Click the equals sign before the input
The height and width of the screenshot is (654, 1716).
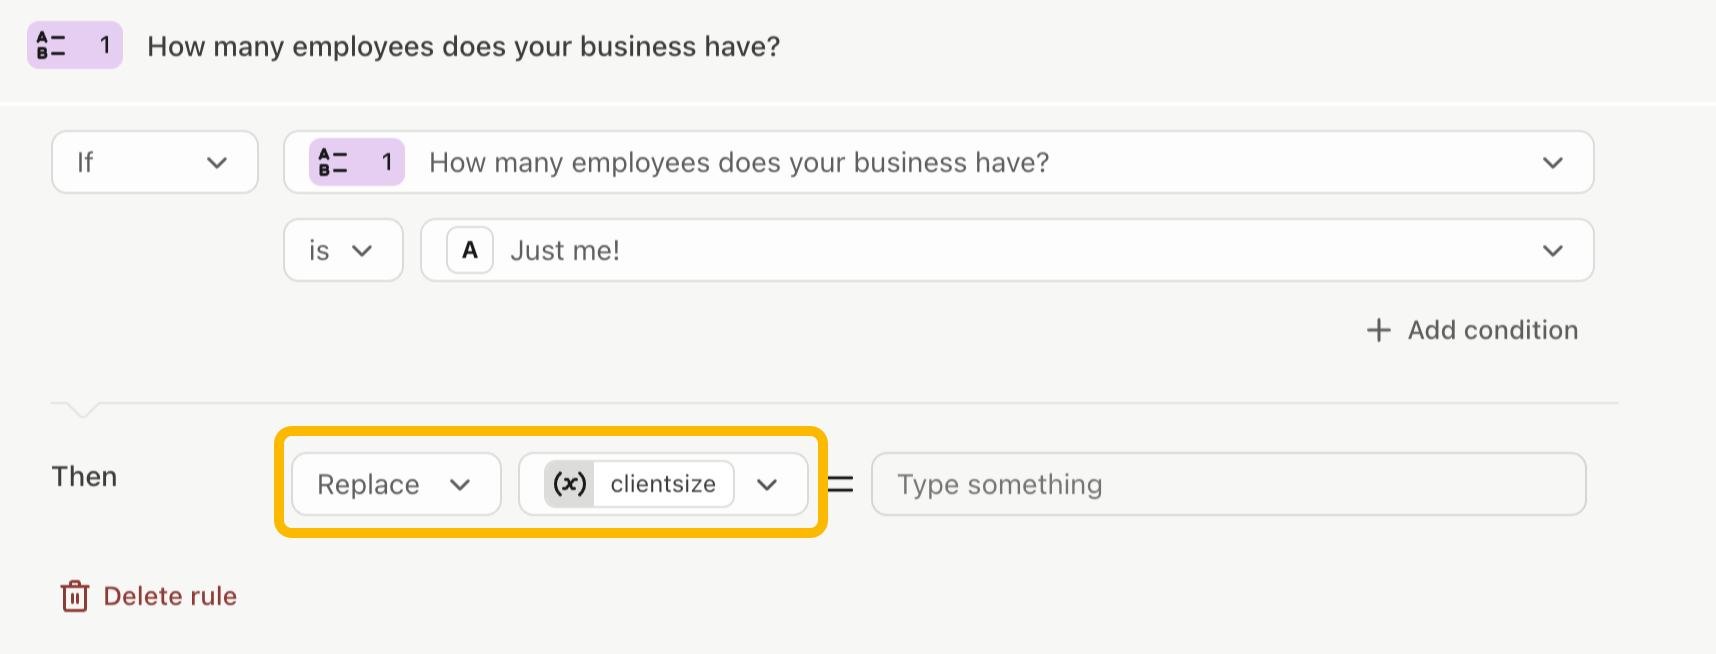click(x=840, y=485)
